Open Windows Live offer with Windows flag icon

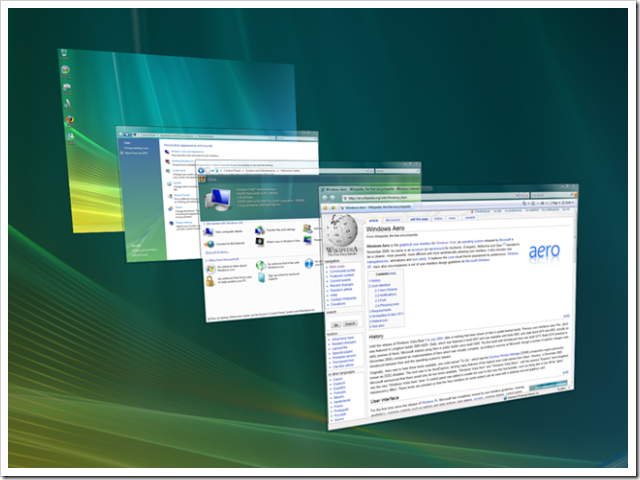point(211,269)
